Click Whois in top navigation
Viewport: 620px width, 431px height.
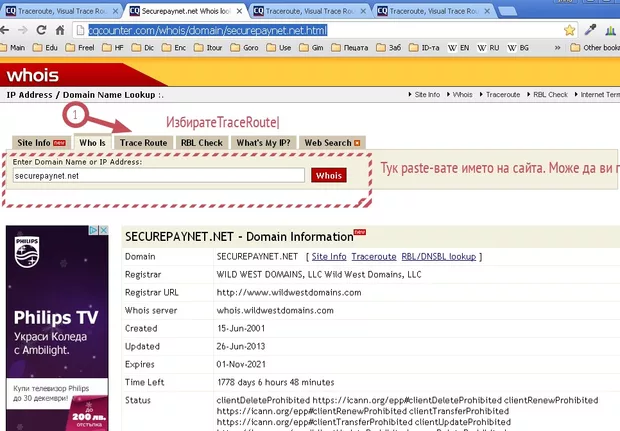462,95
